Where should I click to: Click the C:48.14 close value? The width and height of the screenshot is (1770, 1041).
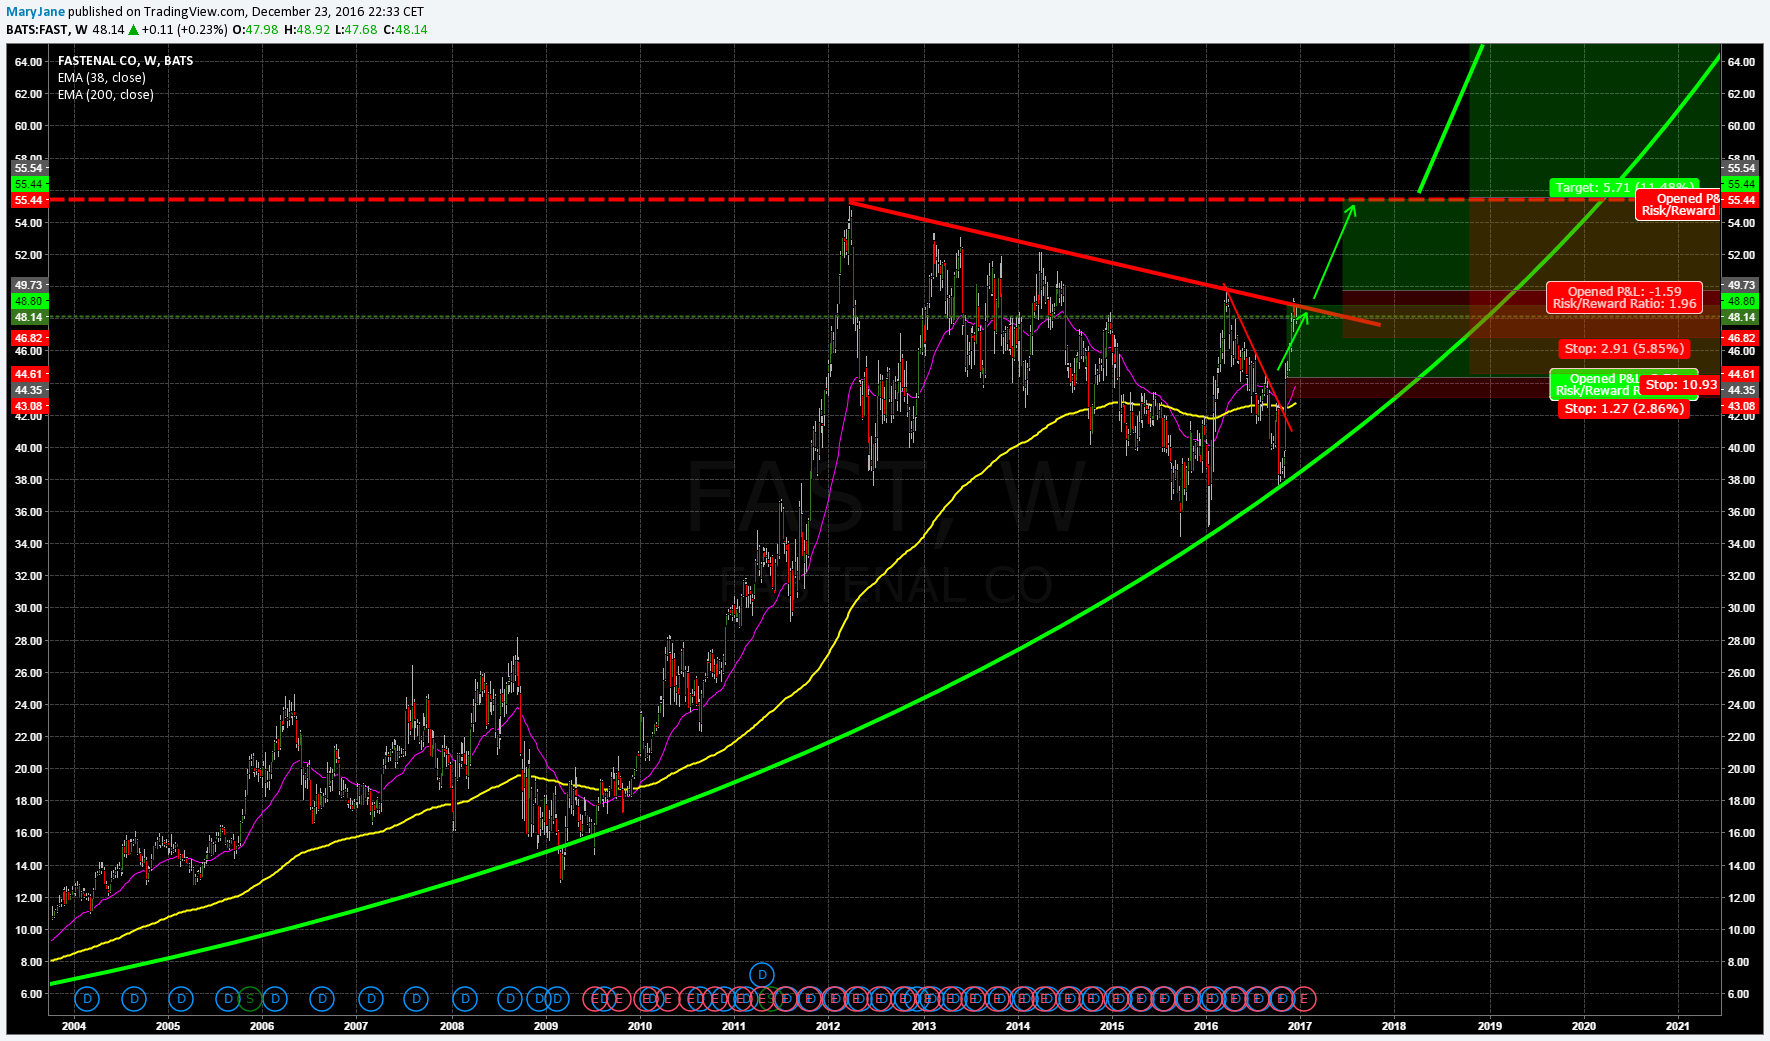(x=405, y=30)
